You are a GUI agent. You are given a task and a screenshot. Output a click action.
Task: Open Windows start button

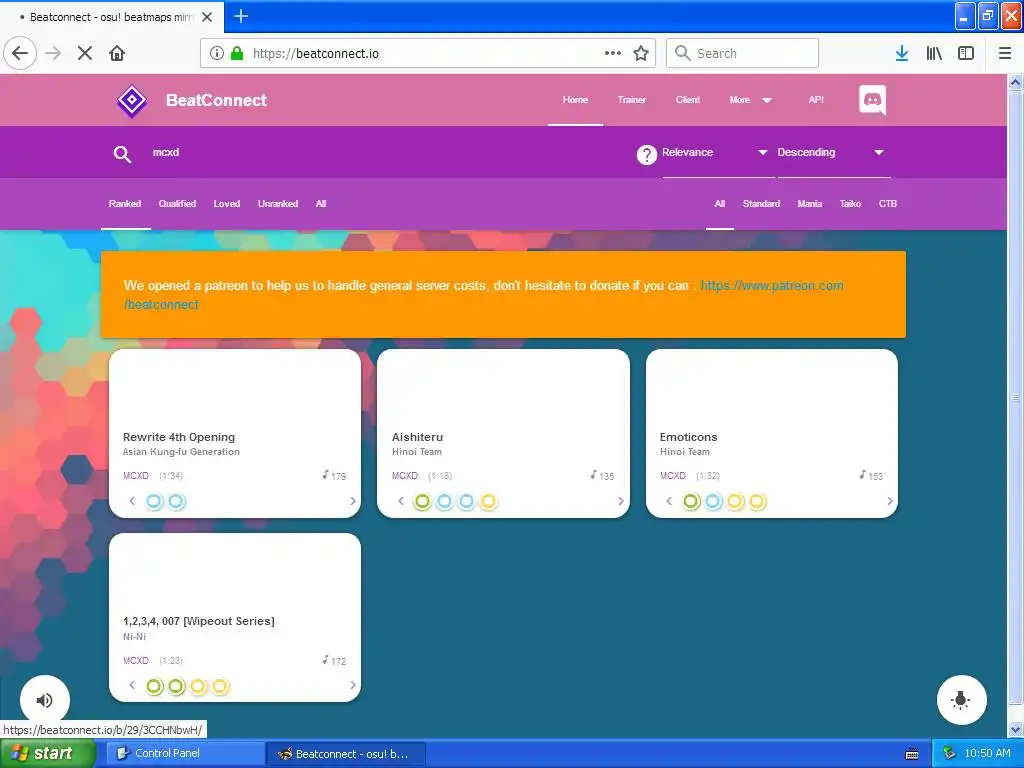coord(47,754)
